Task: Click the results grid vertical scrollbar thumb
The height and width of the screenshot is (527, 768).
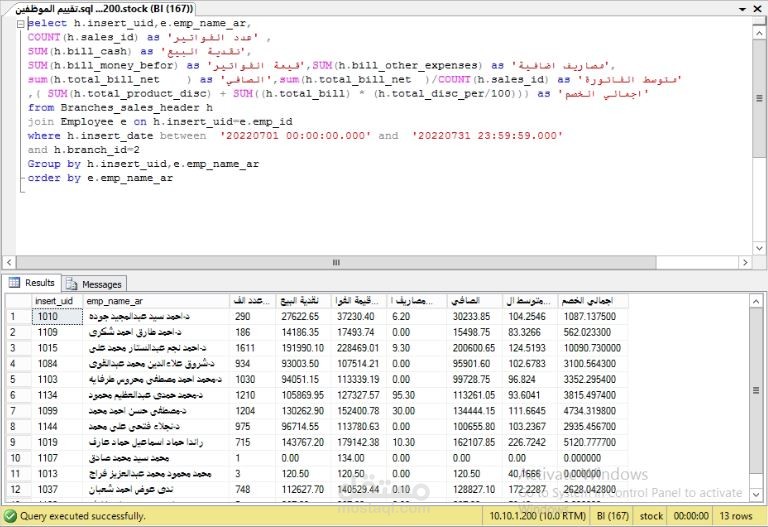Action: click(756, 390)
